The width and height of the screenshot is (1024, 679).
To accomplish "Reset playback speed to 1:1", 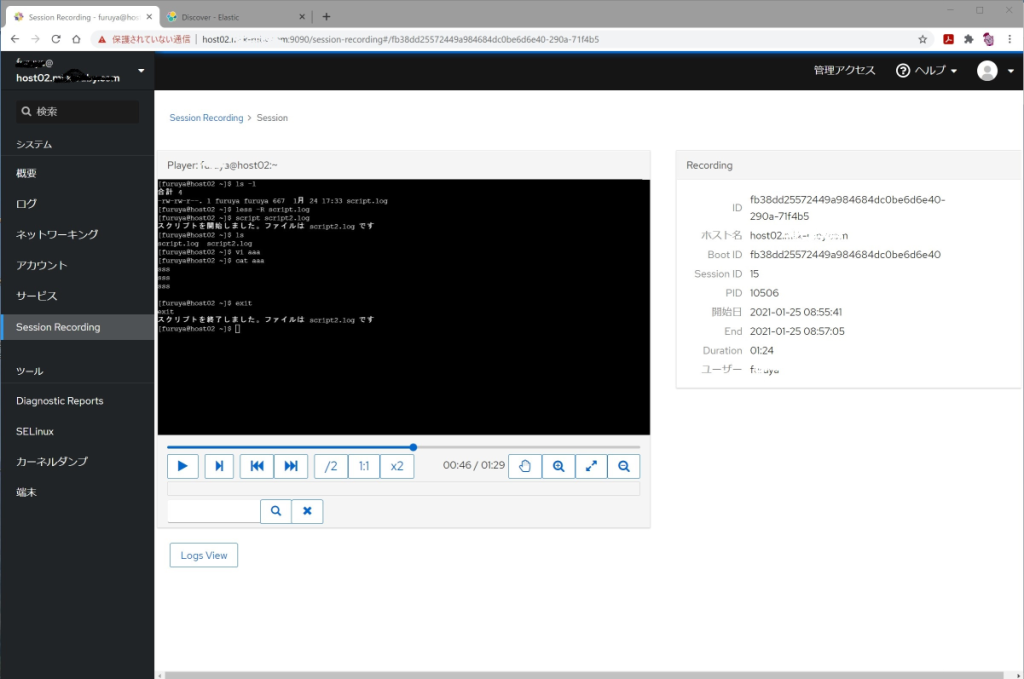I will 364,466.
